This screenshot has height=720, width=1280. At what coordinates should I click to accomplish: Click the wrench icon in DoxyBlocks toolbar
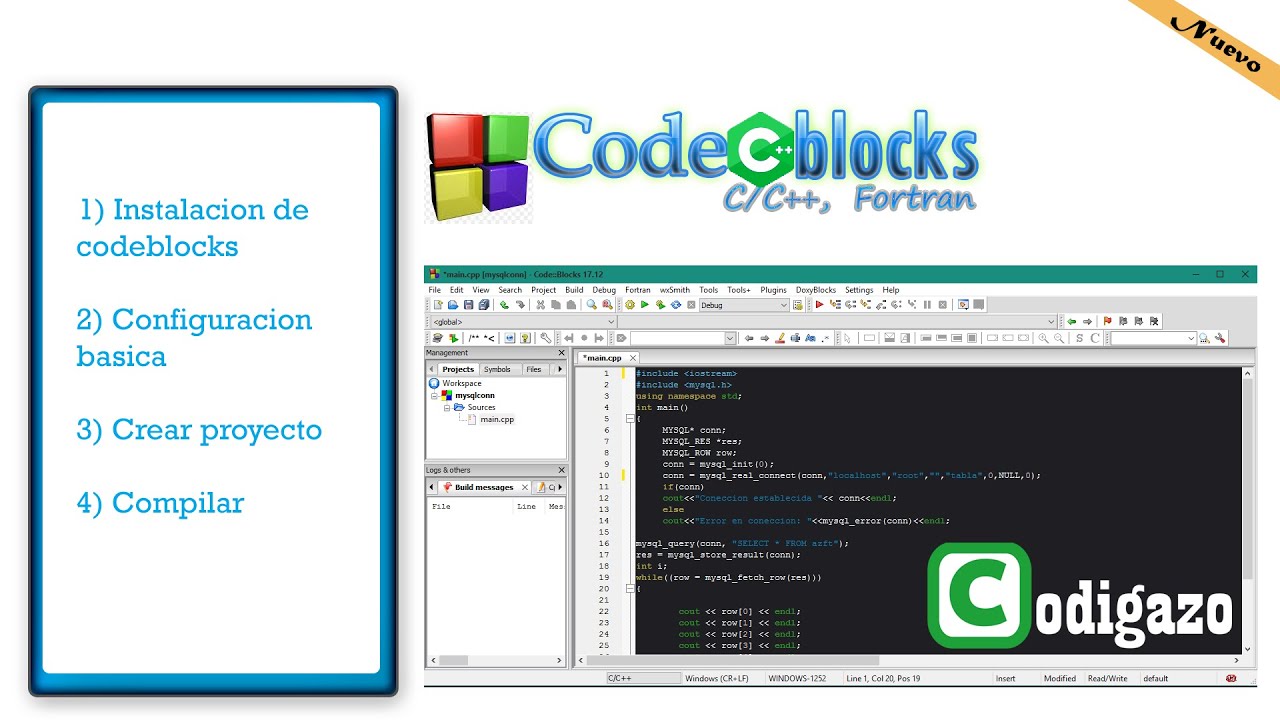tap(545, 338)
